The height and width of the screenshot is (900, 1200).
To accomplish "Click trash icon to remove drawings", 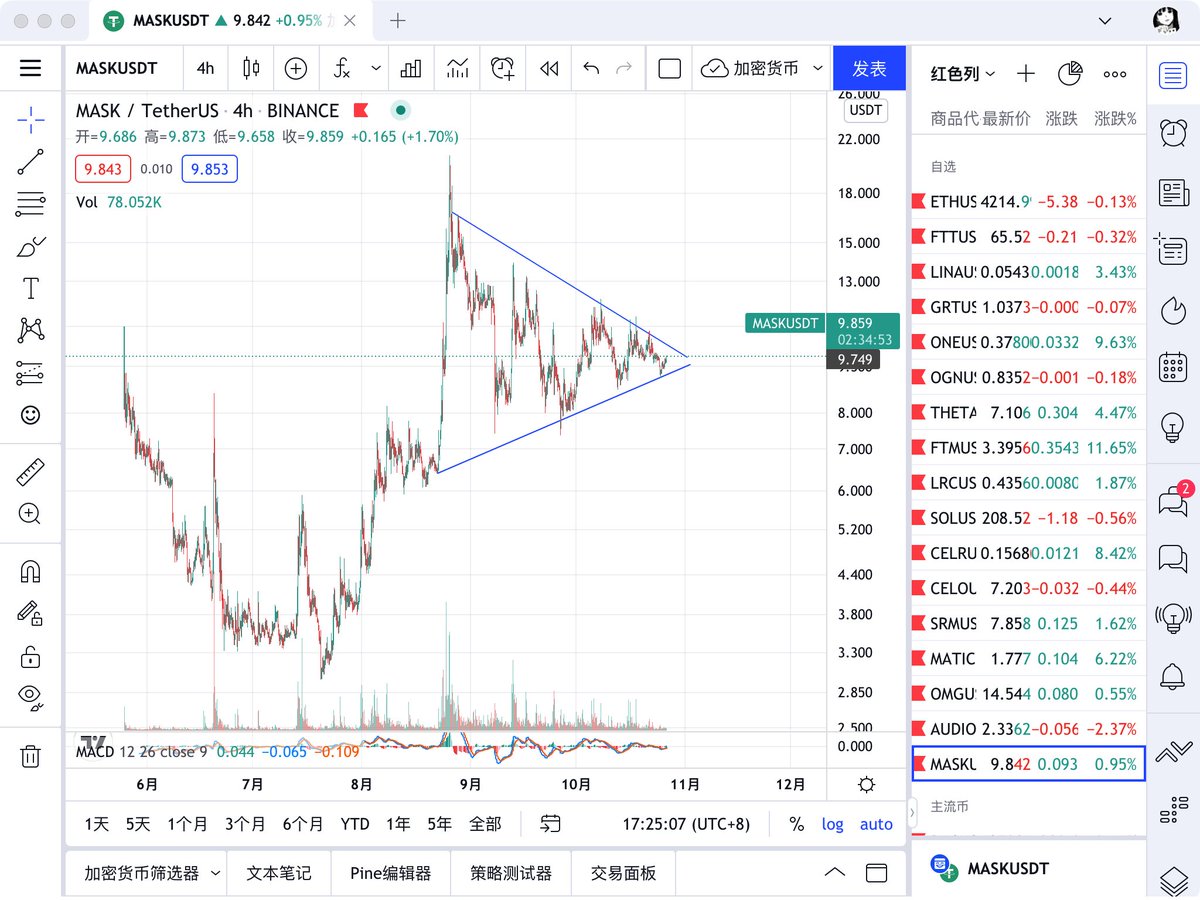I will 31,755.
